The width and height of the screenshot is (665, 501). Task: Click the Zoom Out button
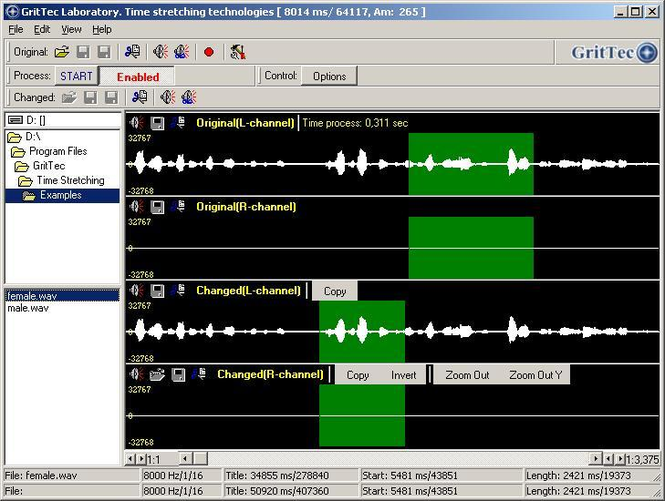(x=467, y=375)
